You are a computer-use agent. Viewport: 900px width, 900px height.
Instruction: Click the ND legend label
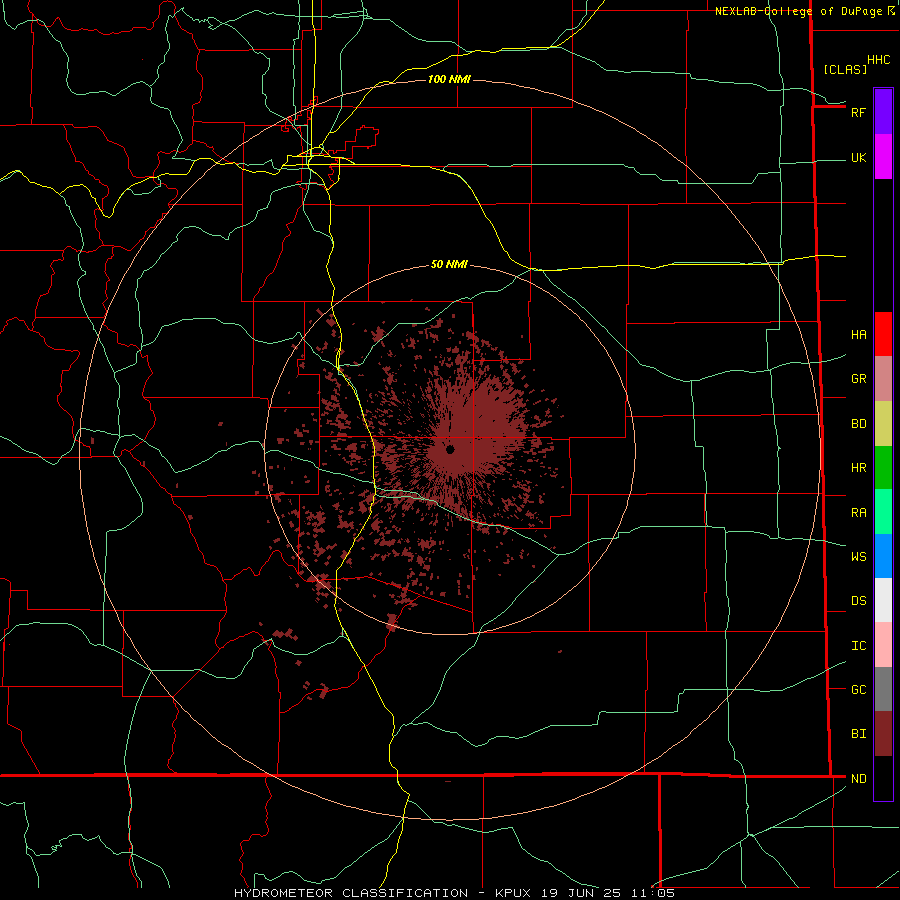858,779
